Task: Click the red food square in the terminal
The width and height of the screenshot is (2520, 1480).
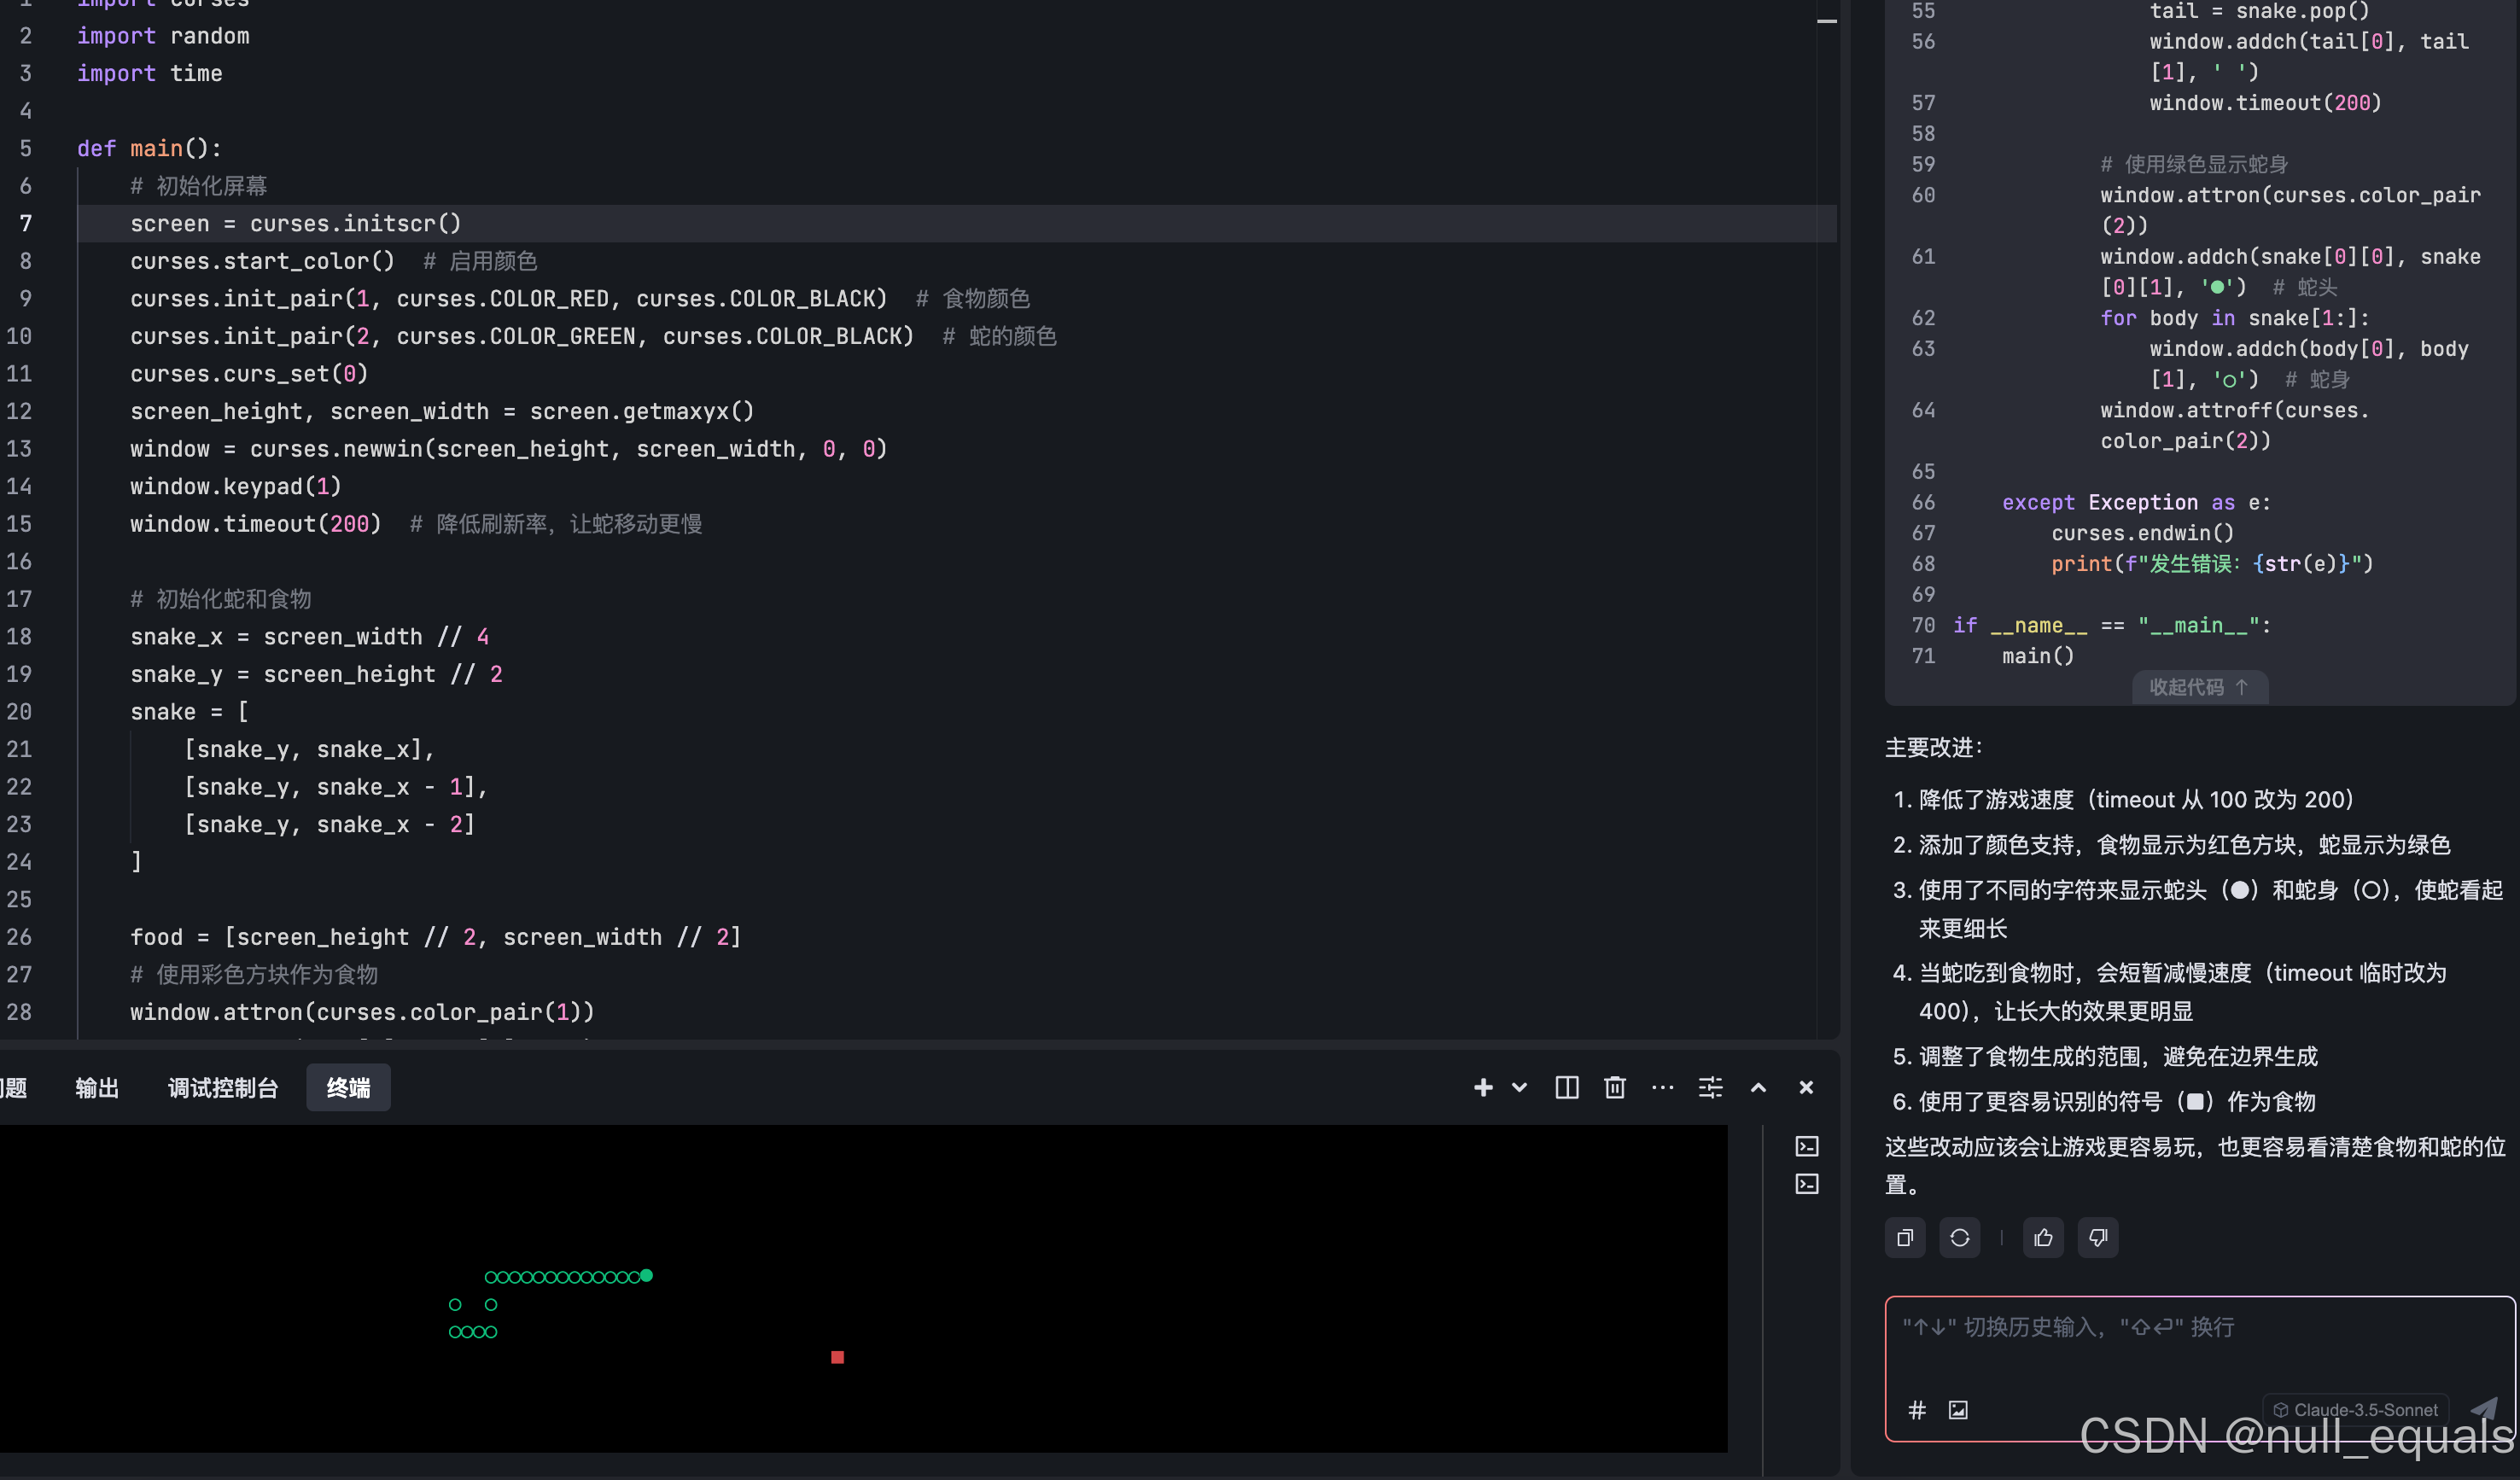Action: [837, 1357]
